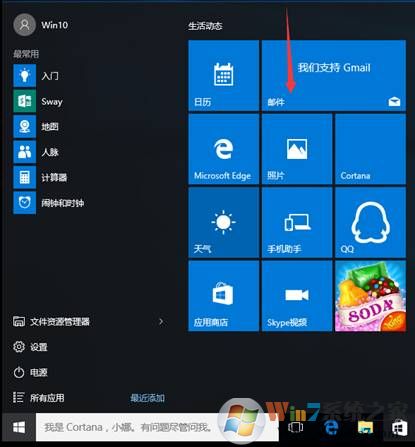Image resolution: width=415 pixels, height=447 pixels.
Task: Open the 照片 photos tile
Action: [297, 149]
